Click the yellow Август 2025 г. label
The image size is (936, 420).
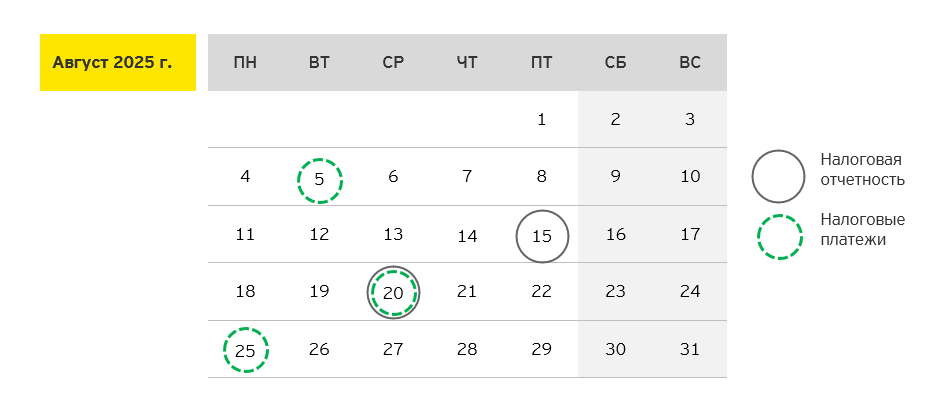117,63
